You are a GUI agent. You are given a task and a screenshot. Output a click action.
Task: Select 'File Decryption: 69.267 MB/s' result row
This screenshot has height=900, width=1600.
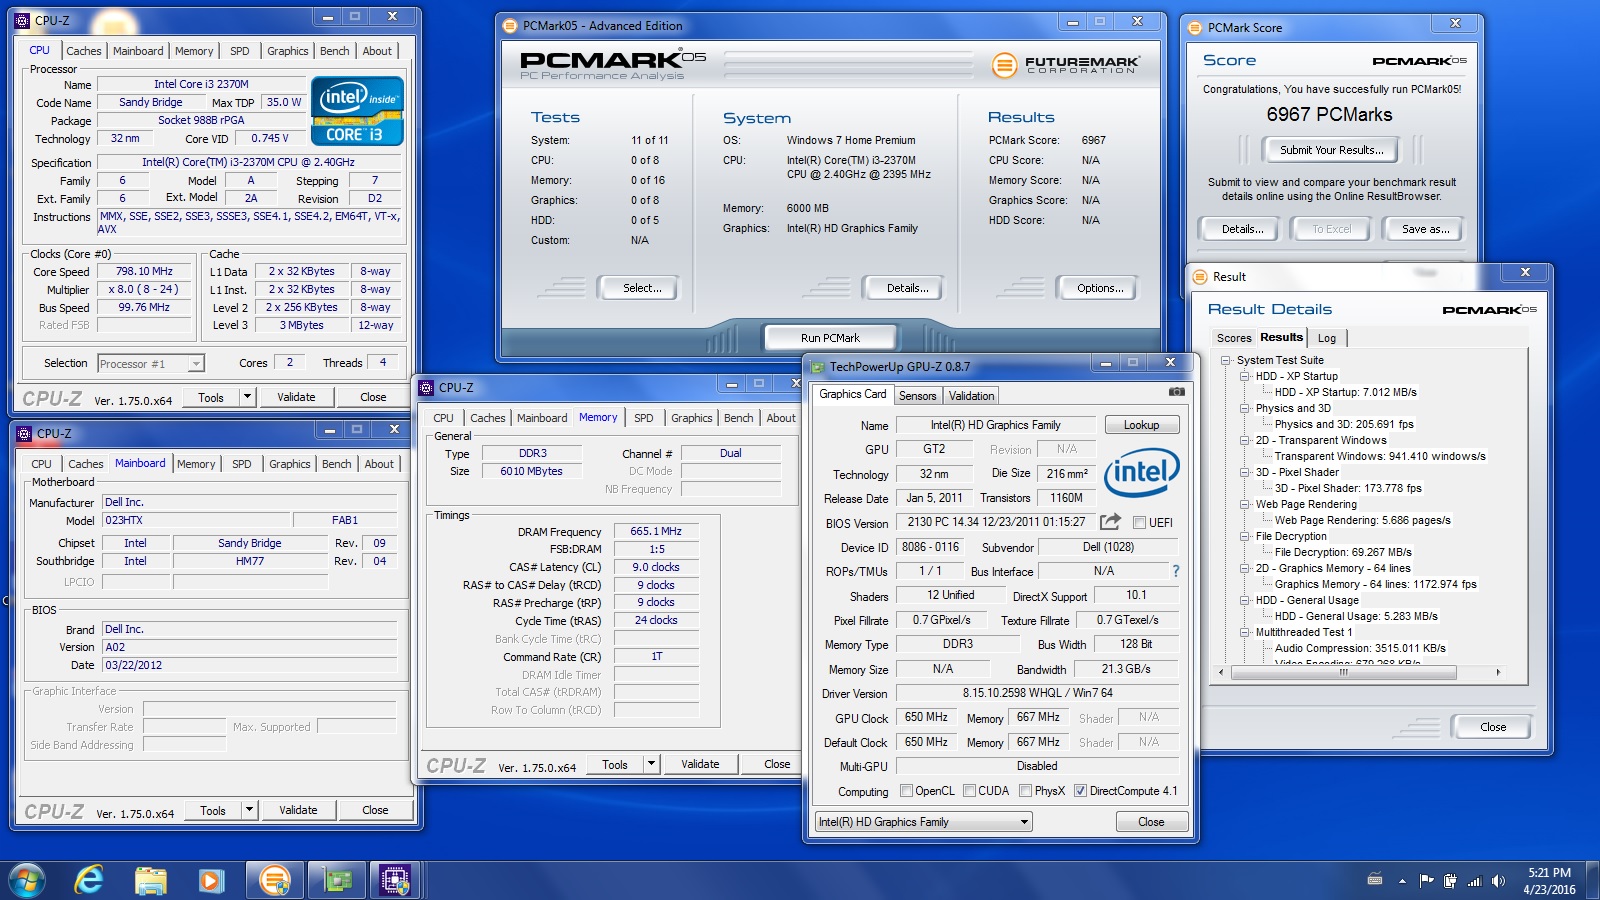click(1343, 552)
